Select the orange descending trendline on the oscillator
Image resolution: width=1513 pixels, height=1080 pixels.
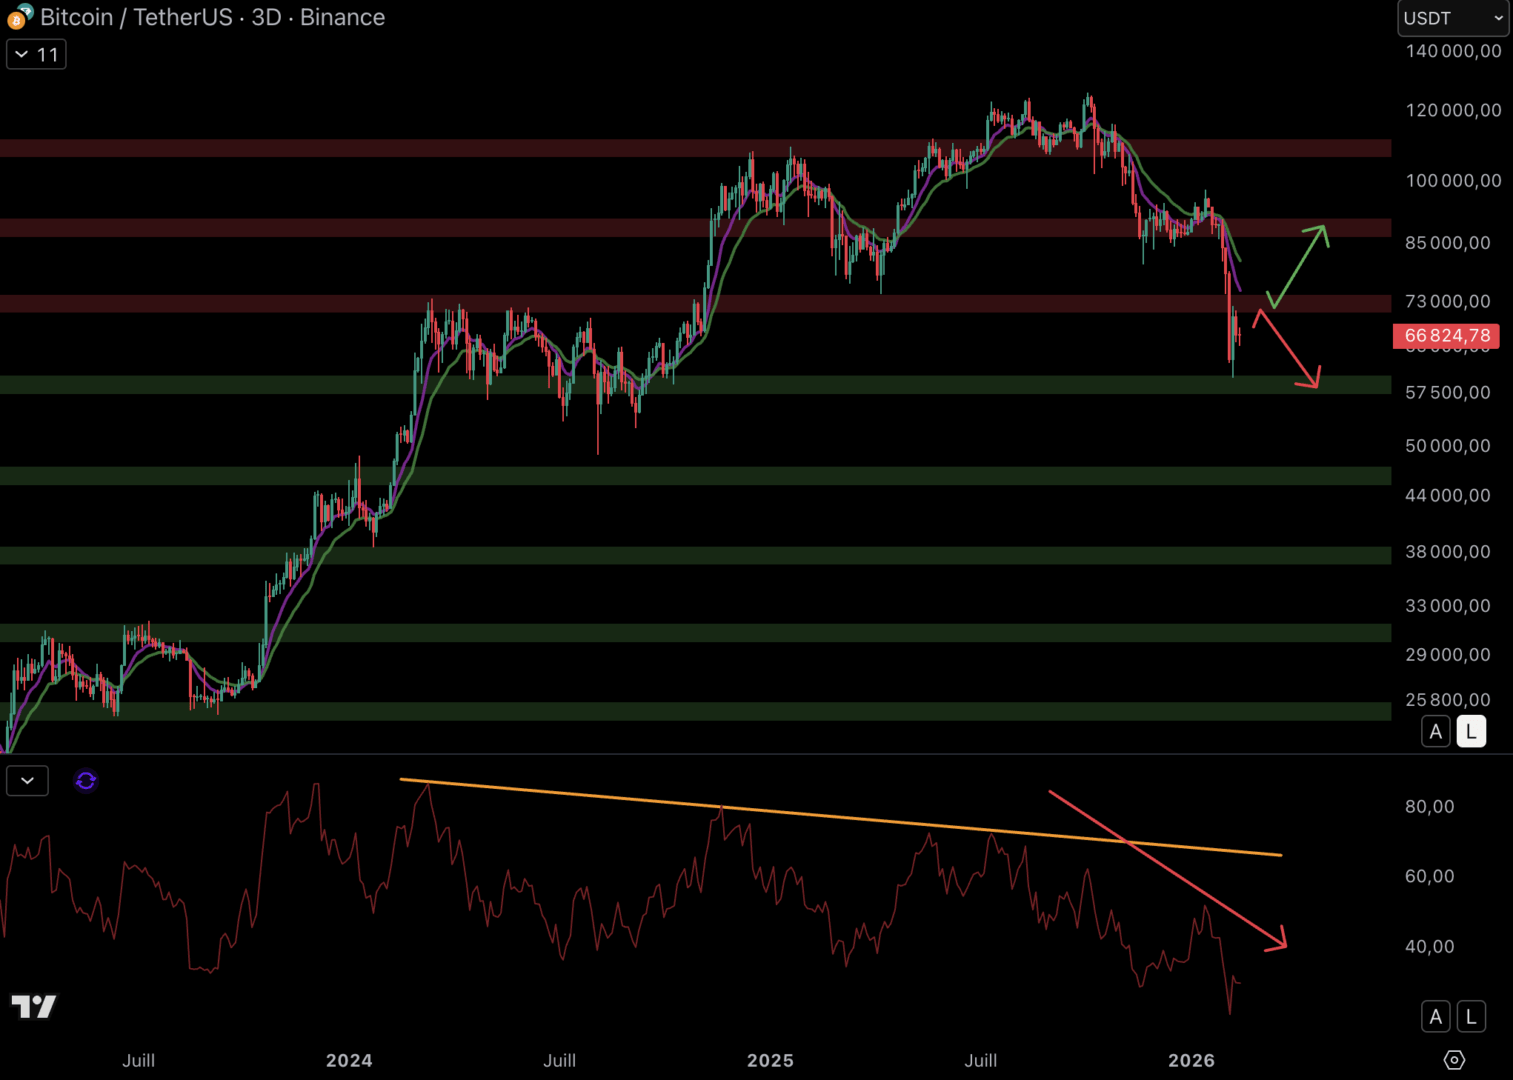click(x=840, y=817)
